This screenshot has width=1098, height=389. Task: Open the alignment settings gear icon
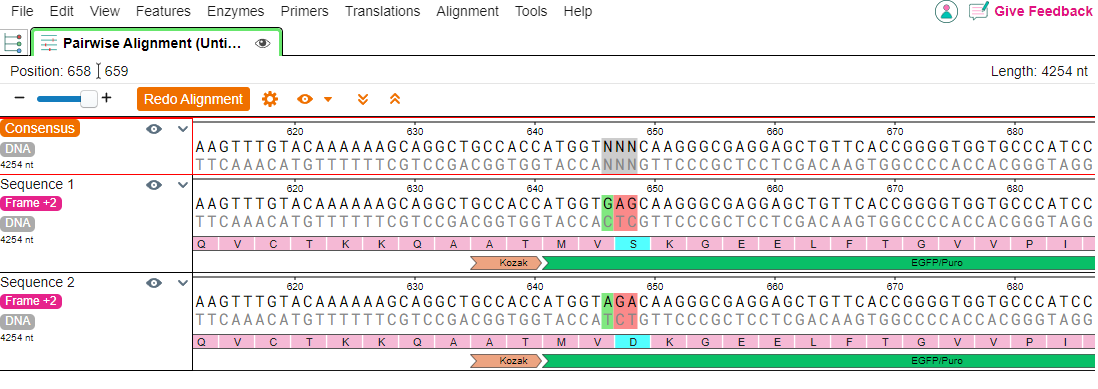270,99
